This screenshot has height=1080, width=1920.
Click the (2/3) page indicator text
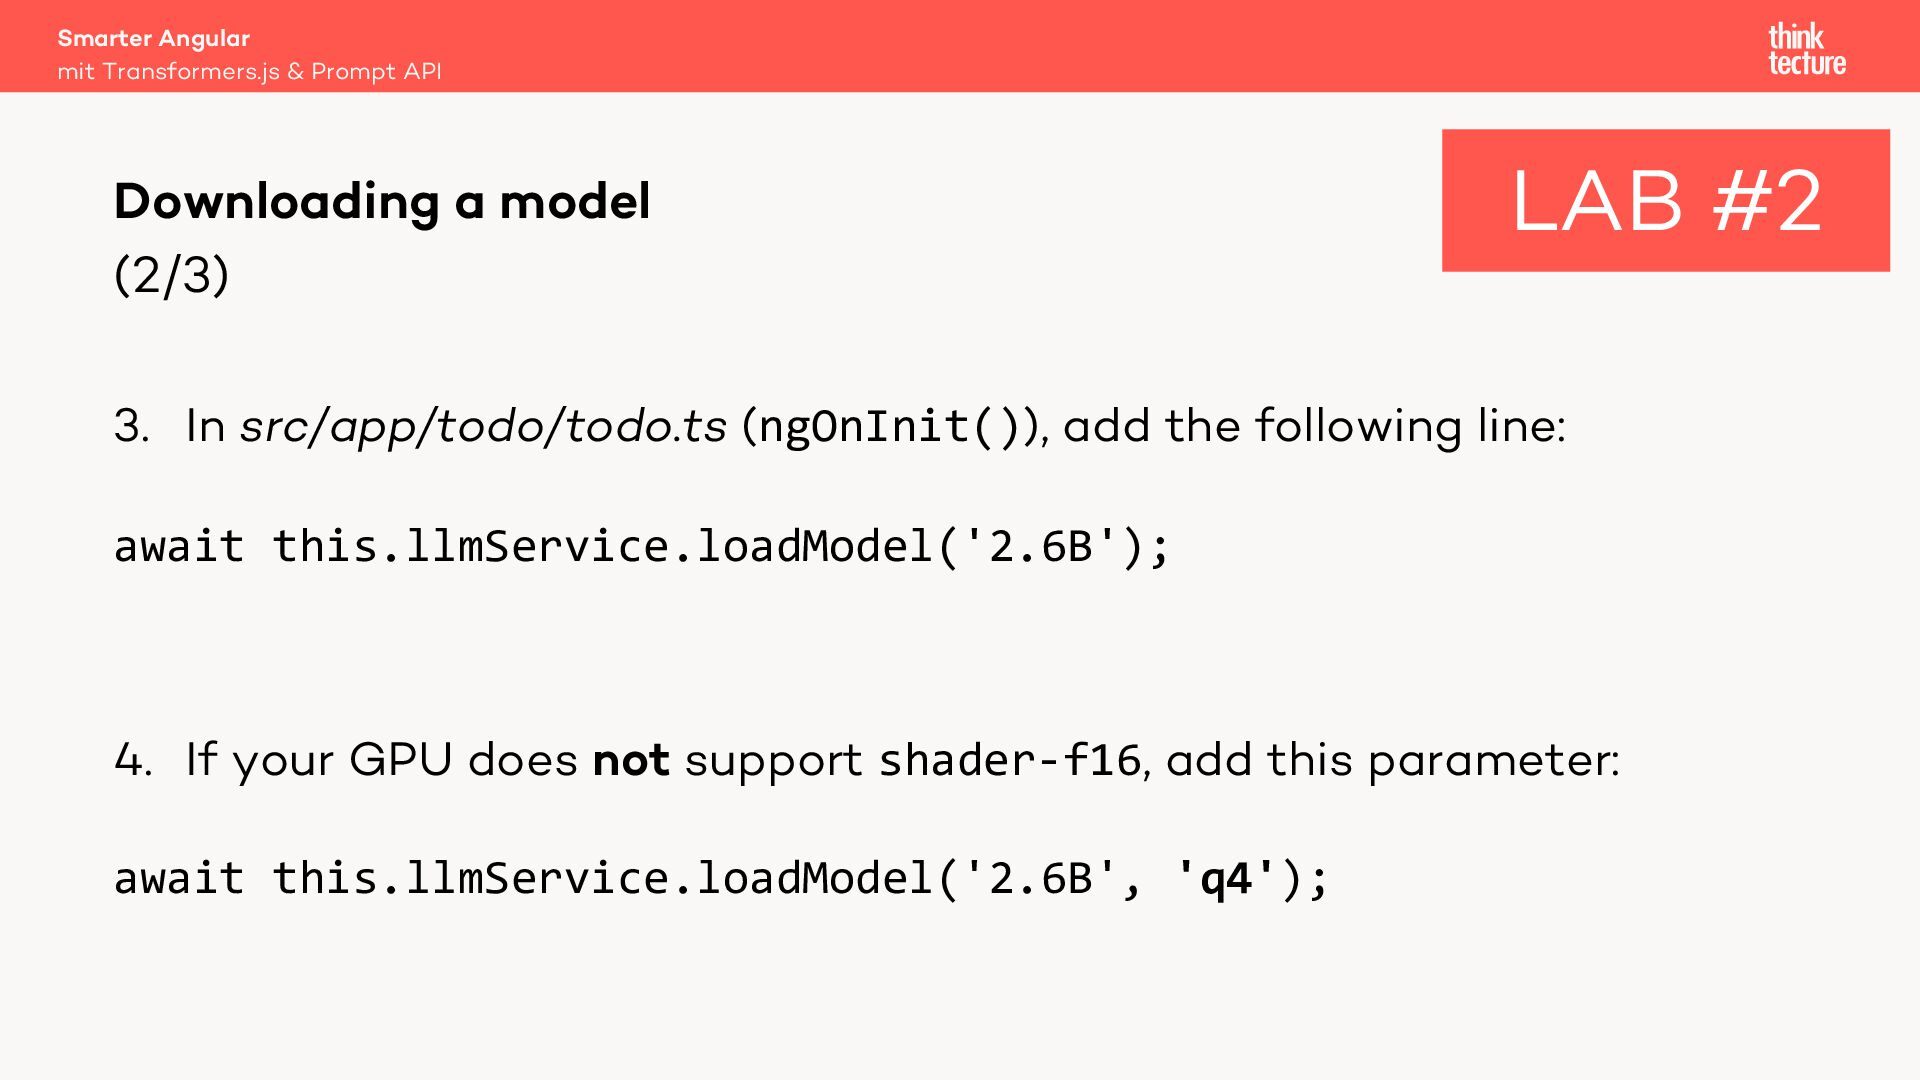pos(171,274)
